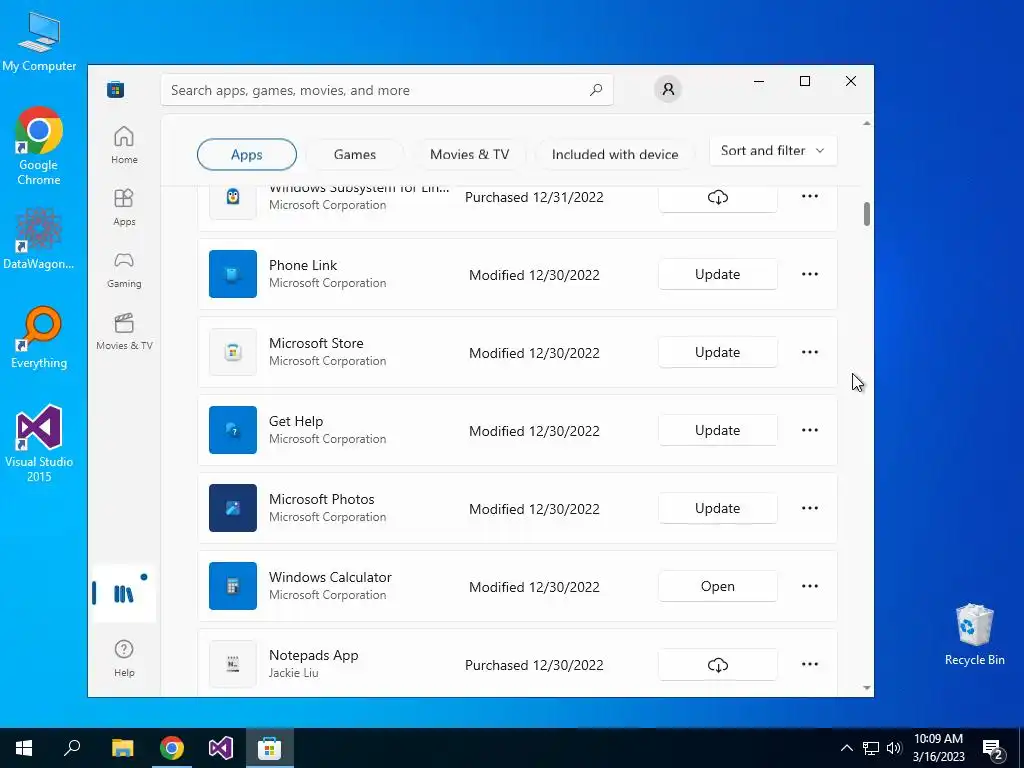
Task: Download Windows Subsystem for Linux via cloud icon
Action: 718,197
